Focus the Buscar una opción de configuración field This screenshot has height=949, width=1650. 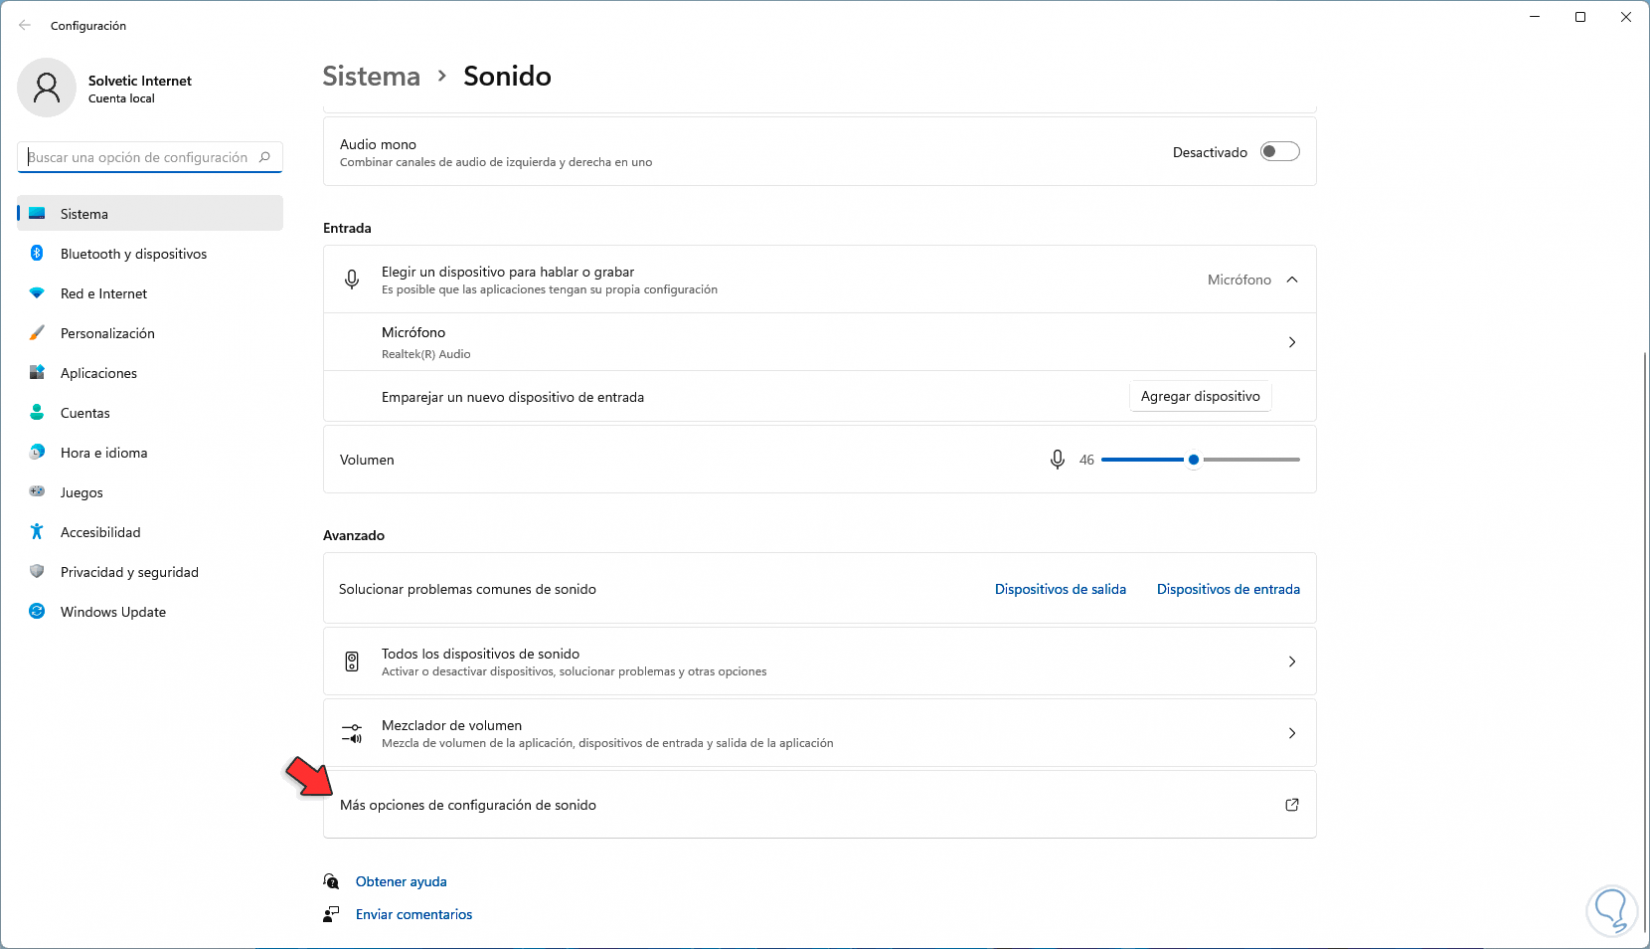(140, 157)
